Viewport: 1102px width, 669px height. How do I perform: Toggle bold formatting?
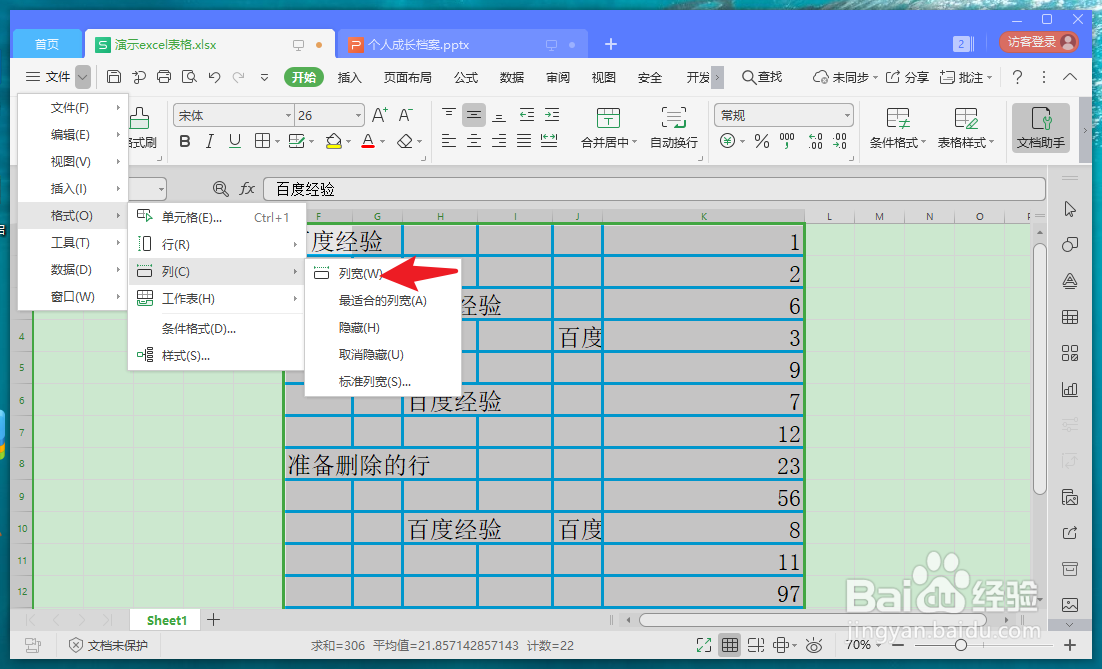click(x=184, y=142)
